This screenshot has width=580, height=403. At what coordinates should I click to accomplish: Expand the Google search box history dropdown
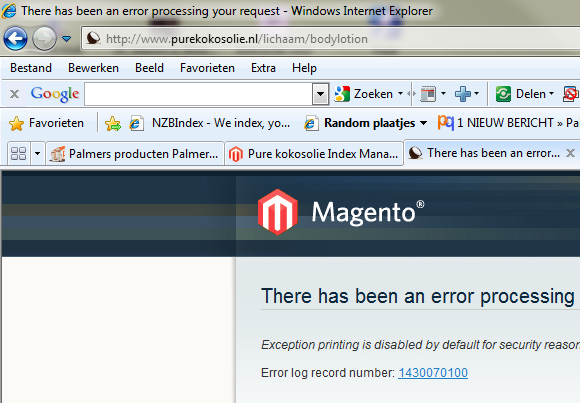point(321,94)
